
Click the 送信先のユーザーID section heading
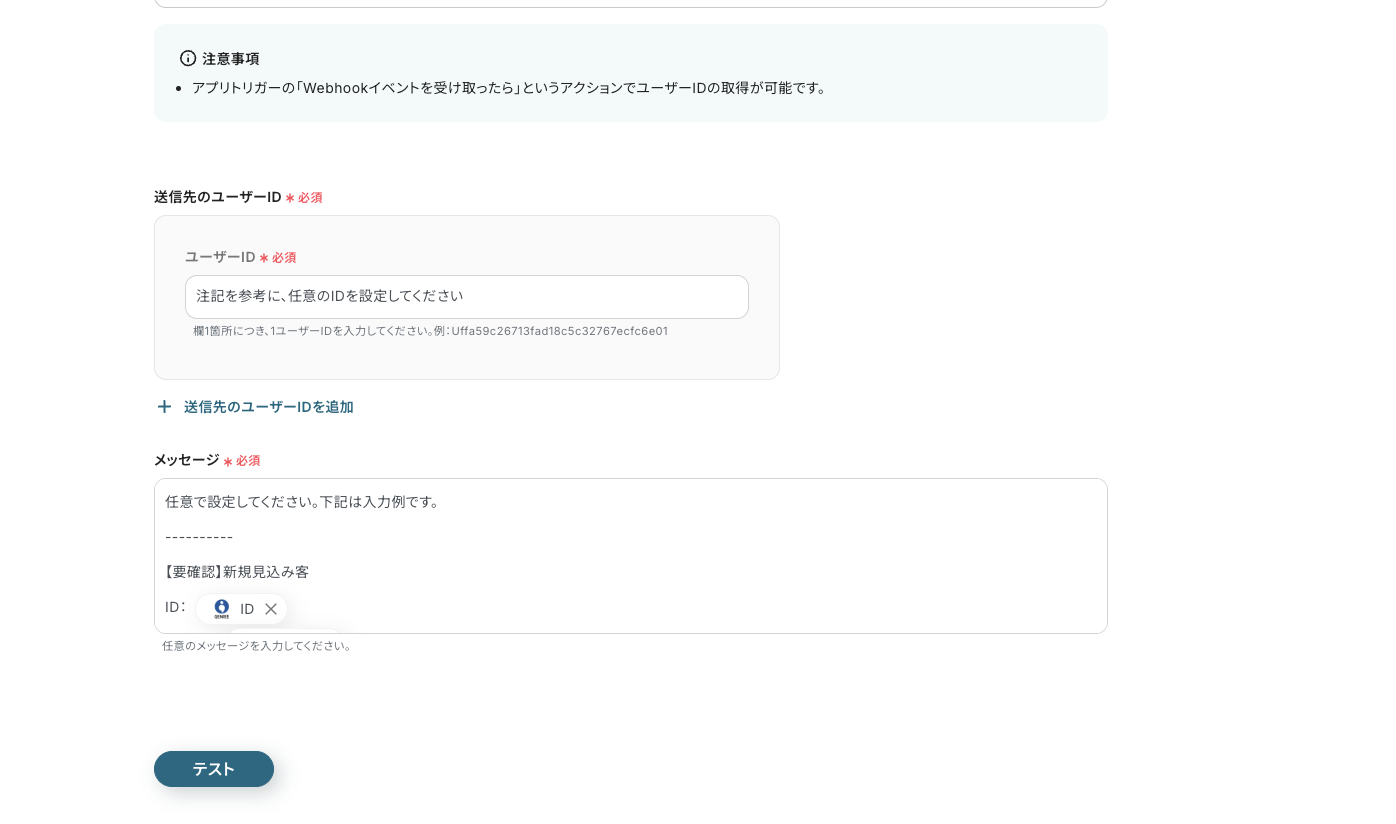[217, 197]
